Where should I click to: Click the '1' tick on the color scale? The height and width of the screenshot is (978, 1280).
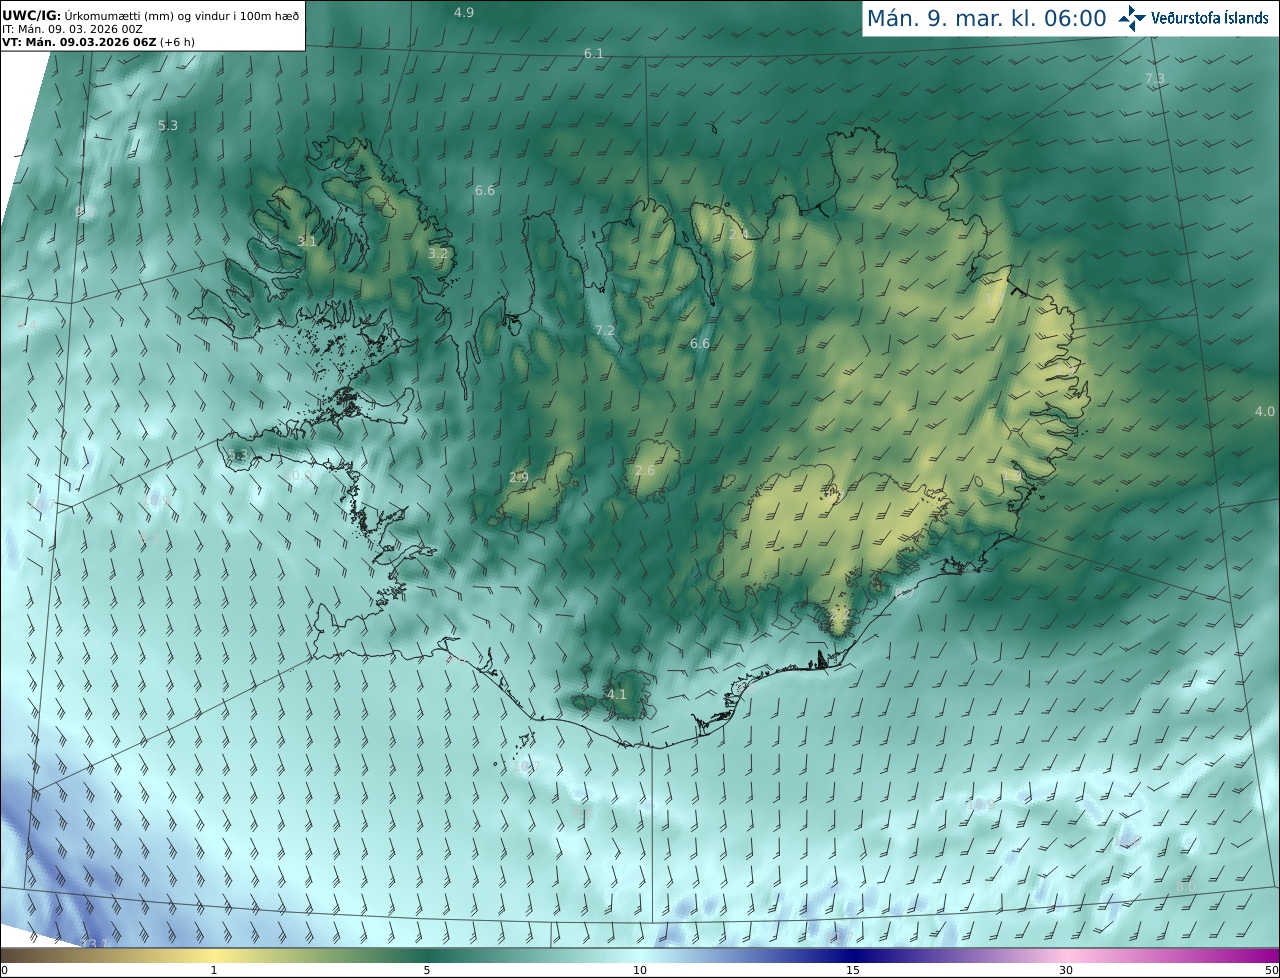pos(214,970)
